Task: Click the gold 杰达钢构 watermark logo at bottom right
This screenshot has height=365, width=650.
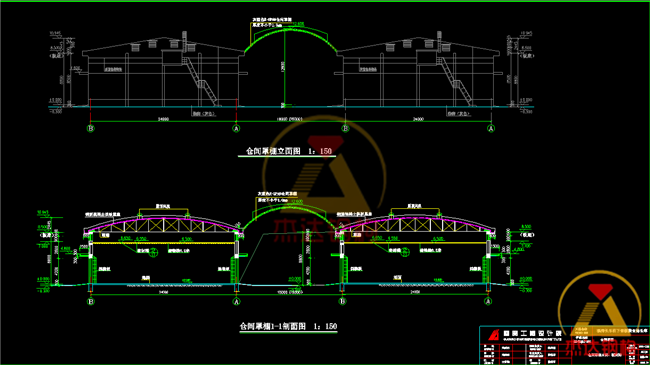Action: [600, 314]
